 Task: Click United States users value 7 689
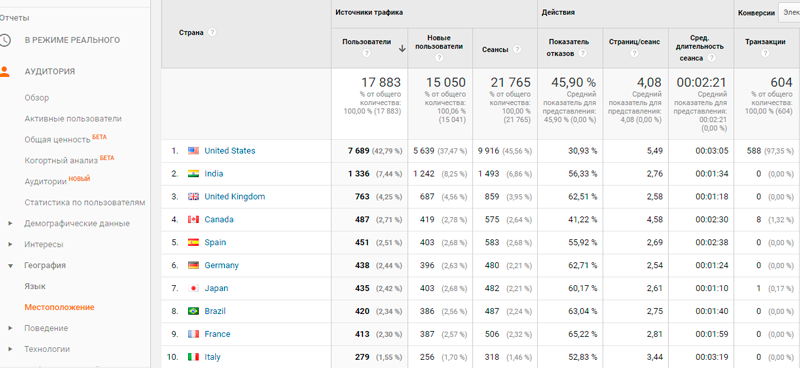click(359, 151)
